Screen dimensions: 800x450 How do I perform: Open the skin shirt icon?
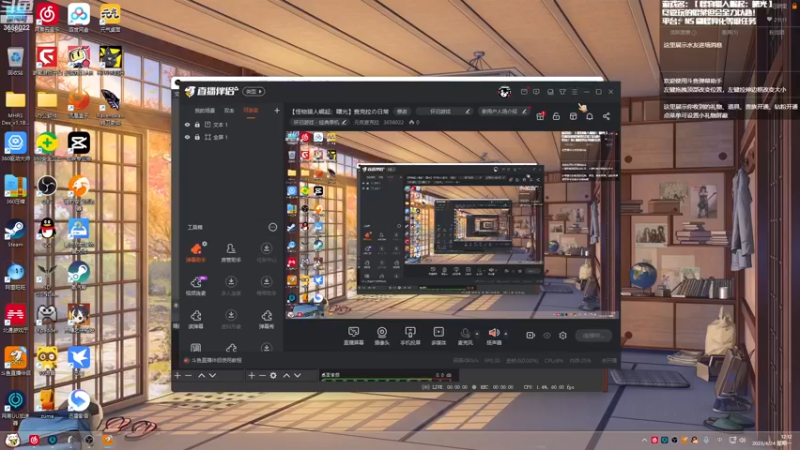(x=562, y=92)
